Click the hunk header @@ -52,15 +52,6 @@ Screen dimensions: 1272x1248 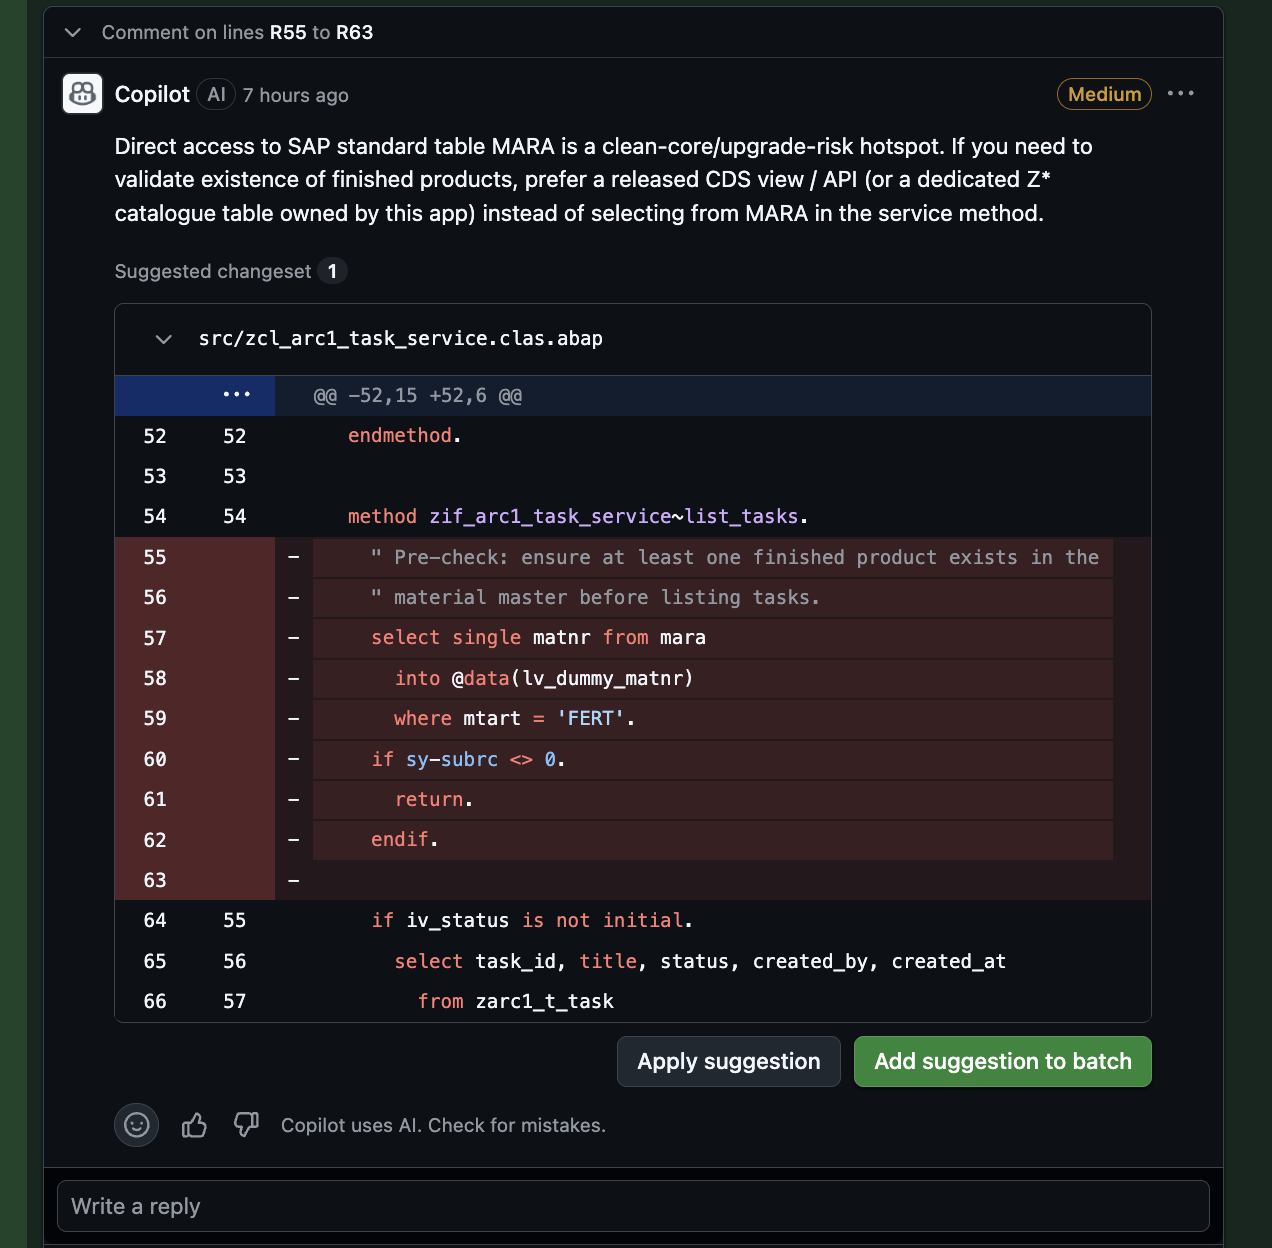coord(418,396)
